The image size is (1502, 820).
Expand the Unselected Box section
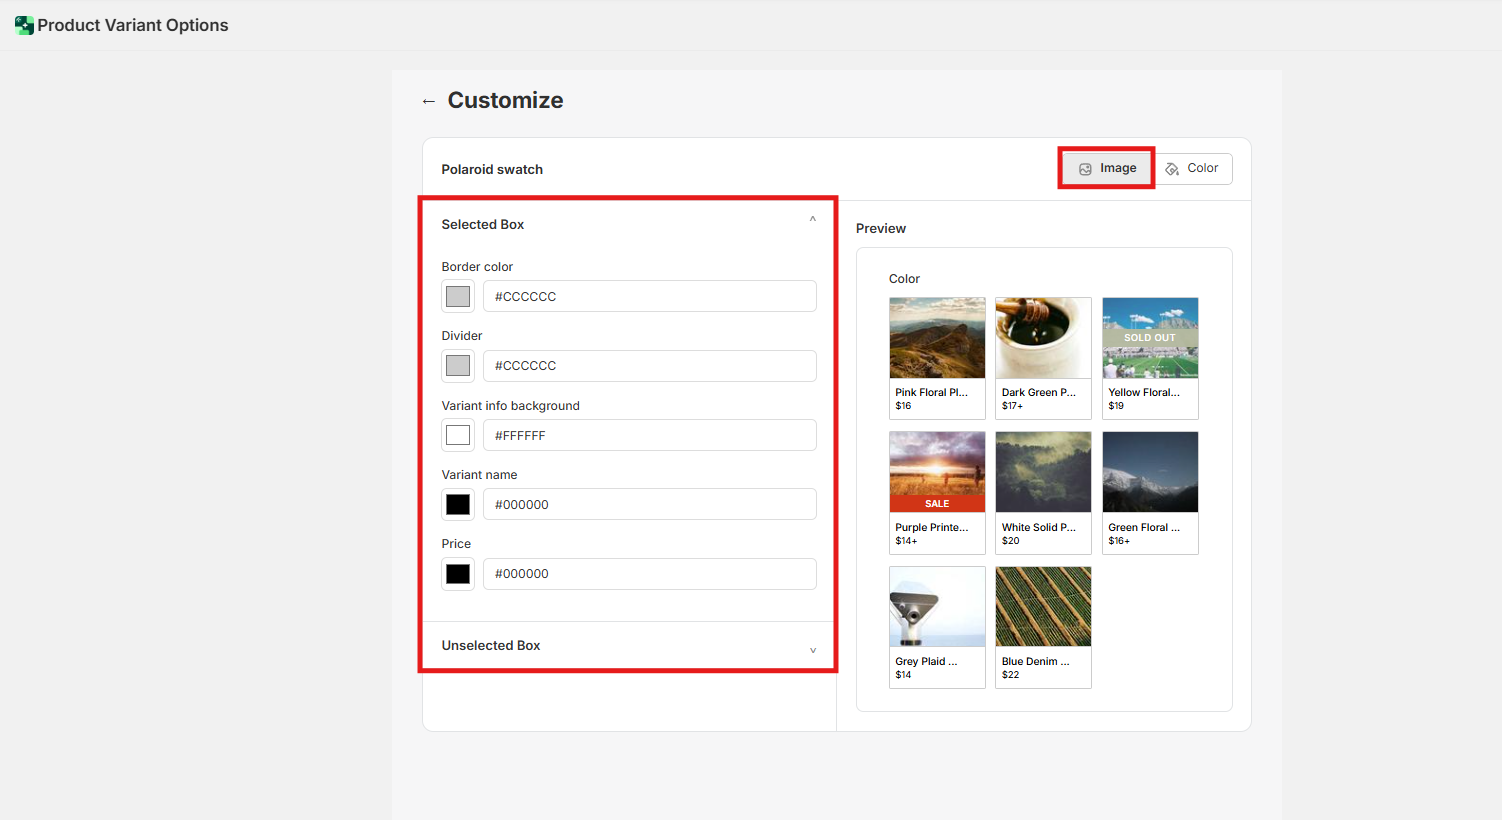point(812,650)
